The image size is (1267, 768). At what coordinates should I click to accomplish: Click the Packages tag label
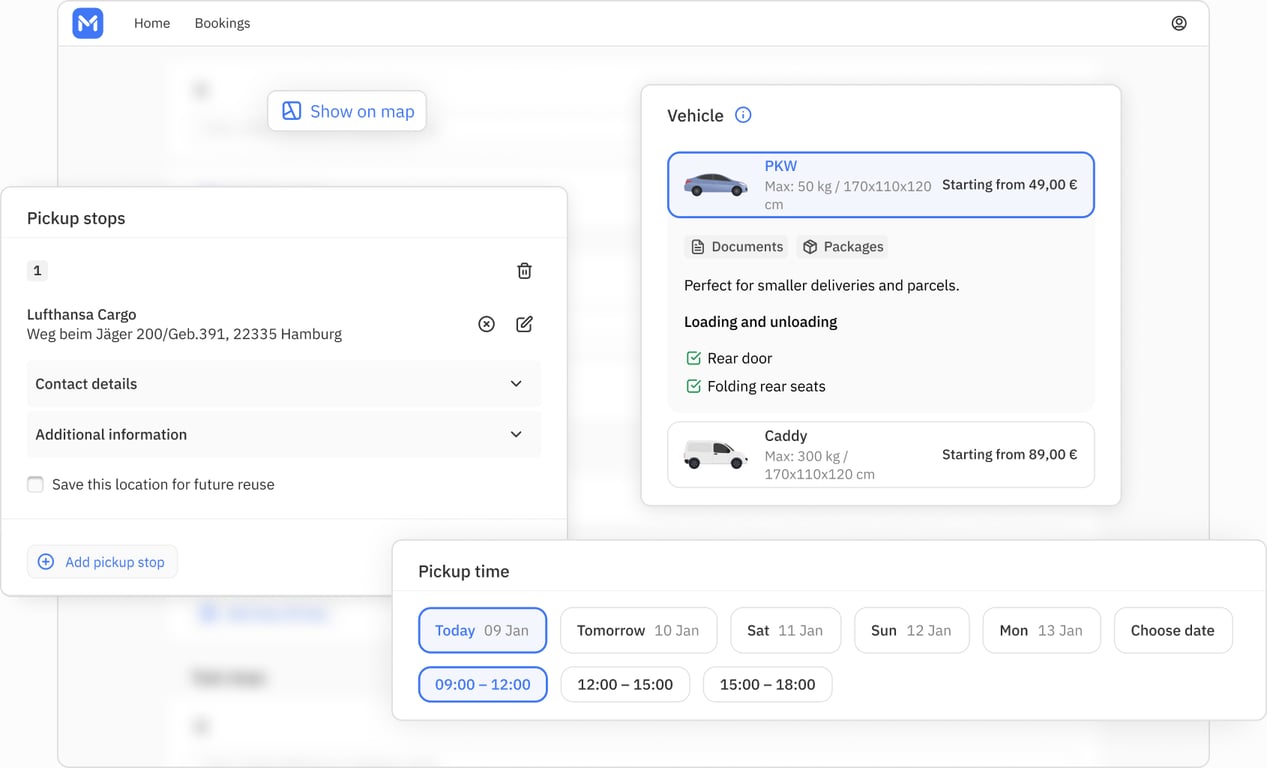(853, 247)
